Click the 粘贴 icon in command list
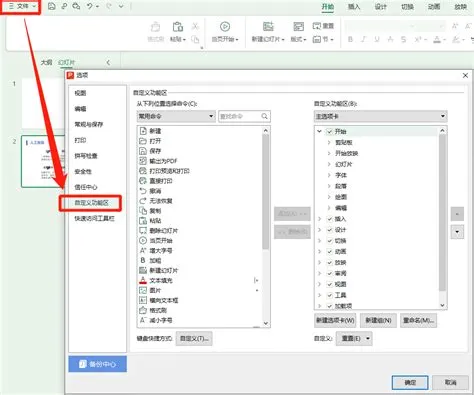474x395 pixels. click(x=143, y=221)
